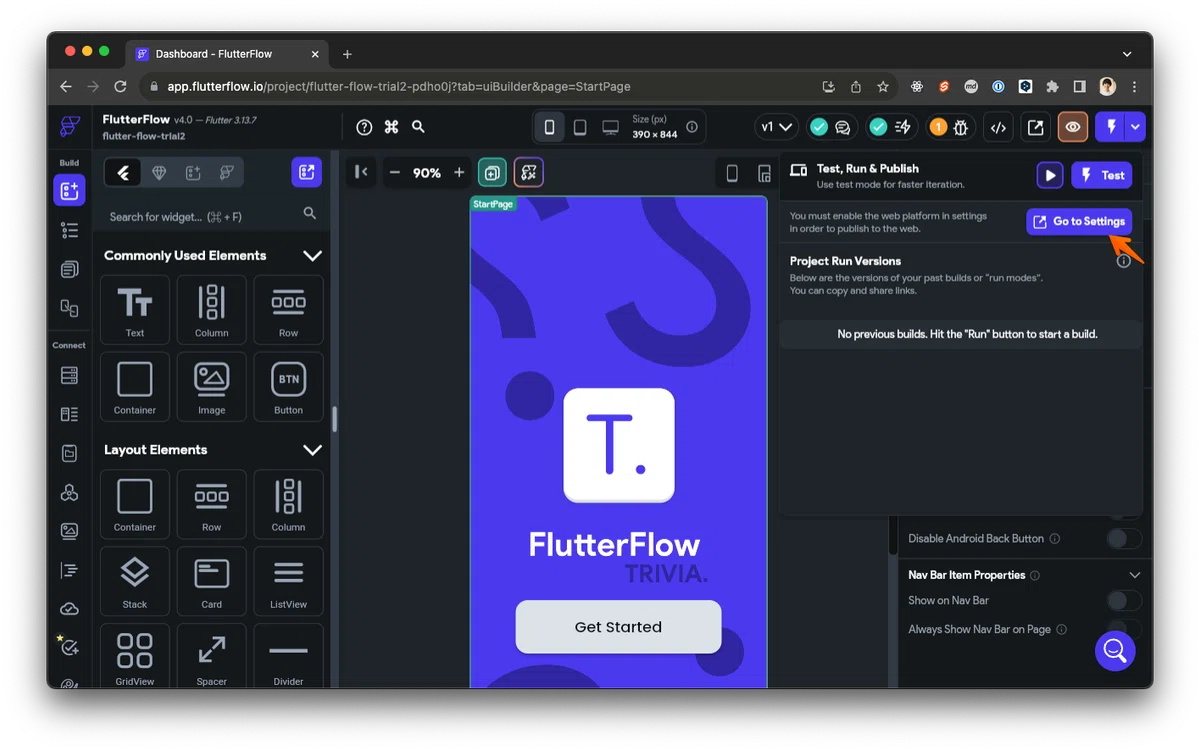Open the Widget Palette in the left rail
This screenshot has width=1200, height=751.
click(69, 190)
